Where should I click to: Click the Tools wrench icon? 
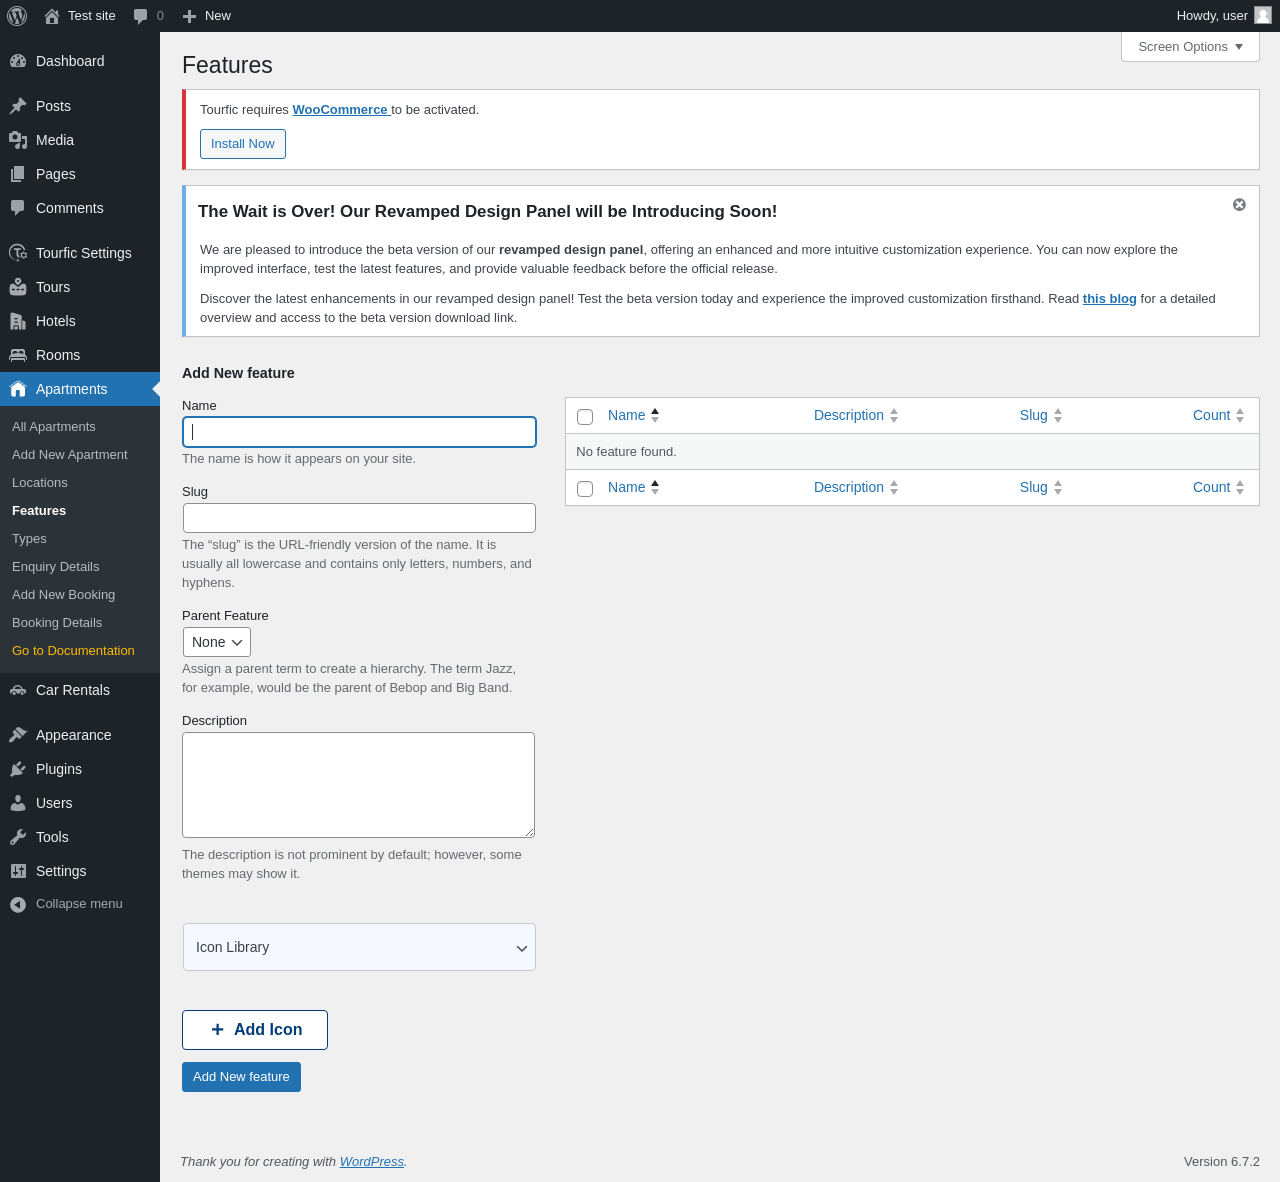pyautogui.click(x=18, y=837)
